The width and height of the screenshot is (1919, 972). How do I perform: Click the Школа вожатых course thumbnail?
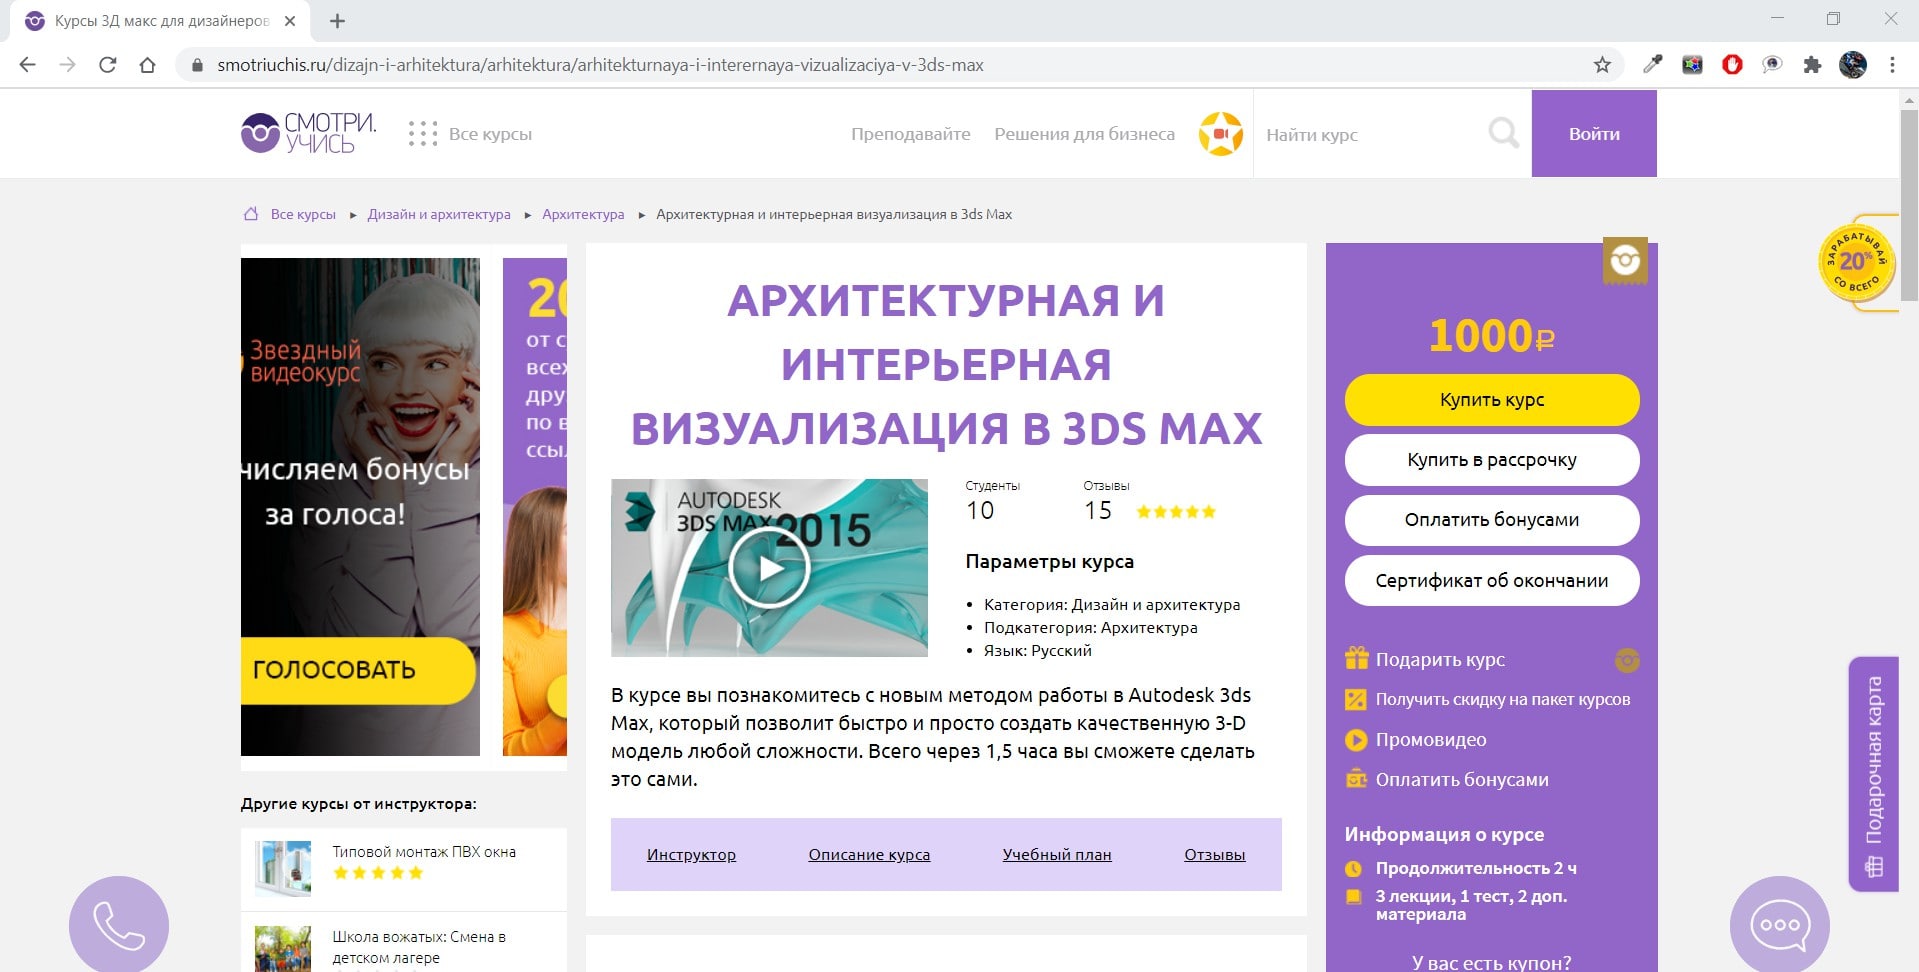(283, 949)
